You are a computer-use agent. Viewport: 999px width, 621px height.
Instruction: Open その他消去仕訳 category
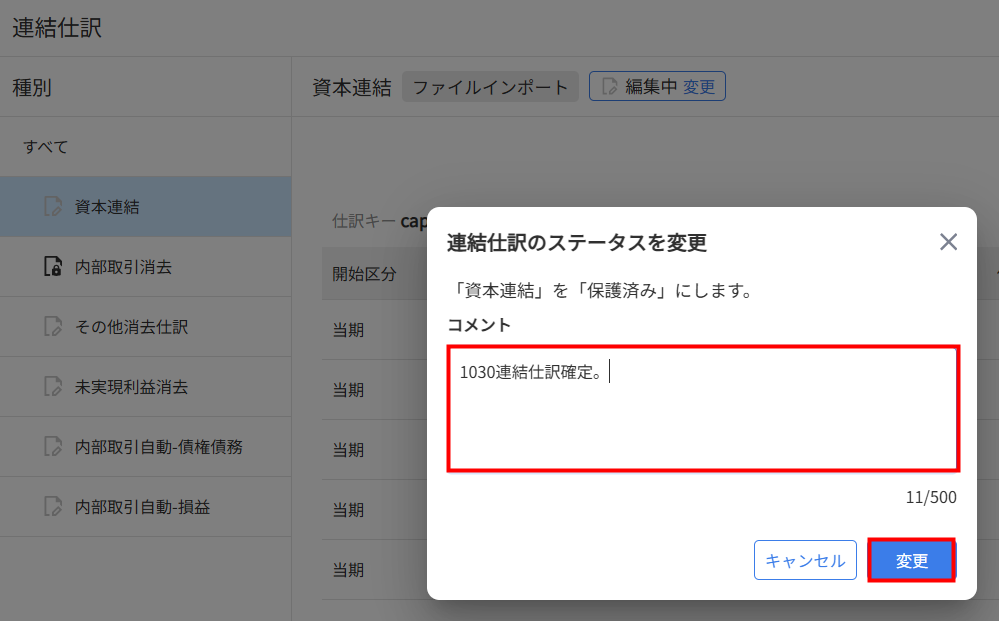(x=131, y=327)
